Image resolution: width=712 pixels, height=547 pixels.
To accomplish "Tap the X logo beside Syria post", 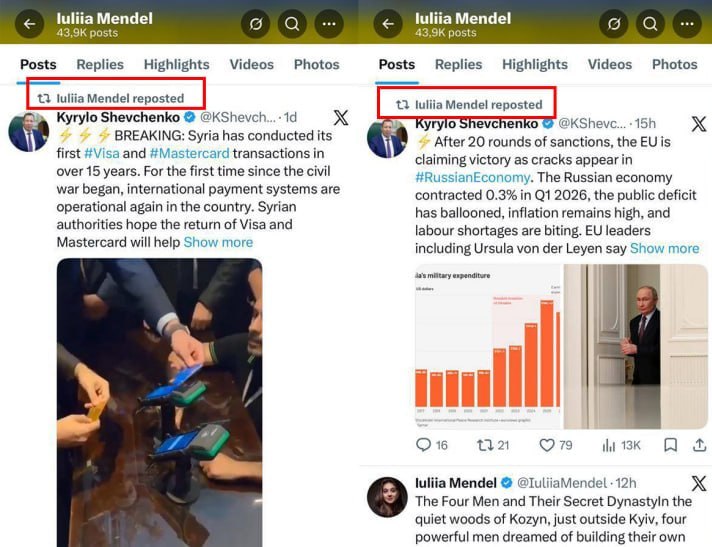I will (x=341, y=118).
